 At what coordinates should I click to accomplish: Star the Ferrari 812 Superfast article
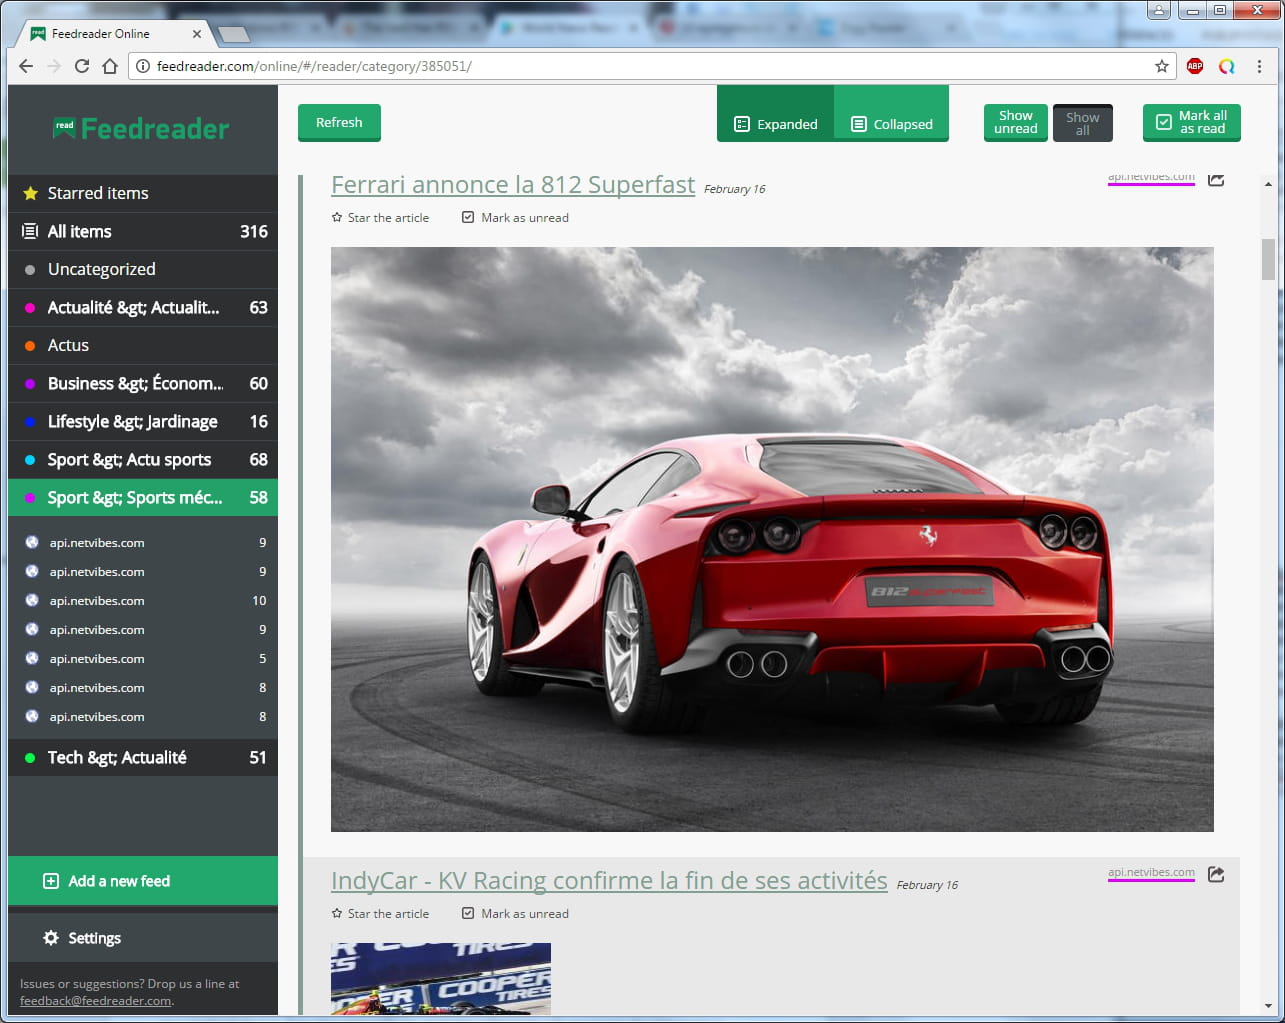[x=380, y=217]
